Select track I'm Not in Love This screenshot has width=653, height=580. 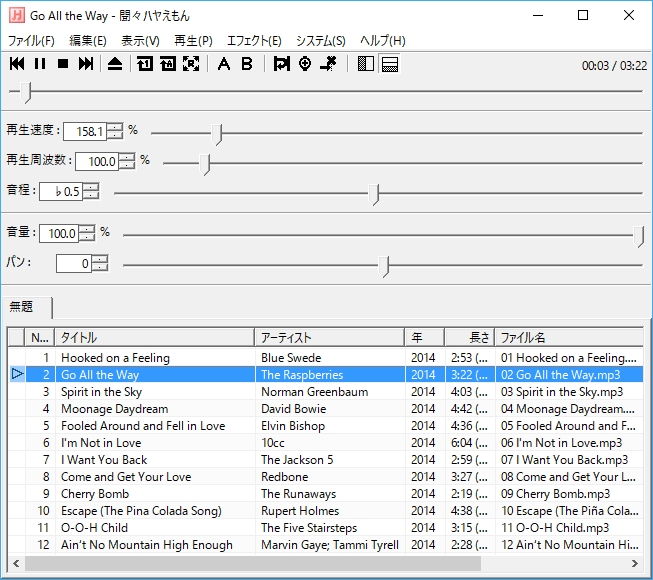click(326, 443)
